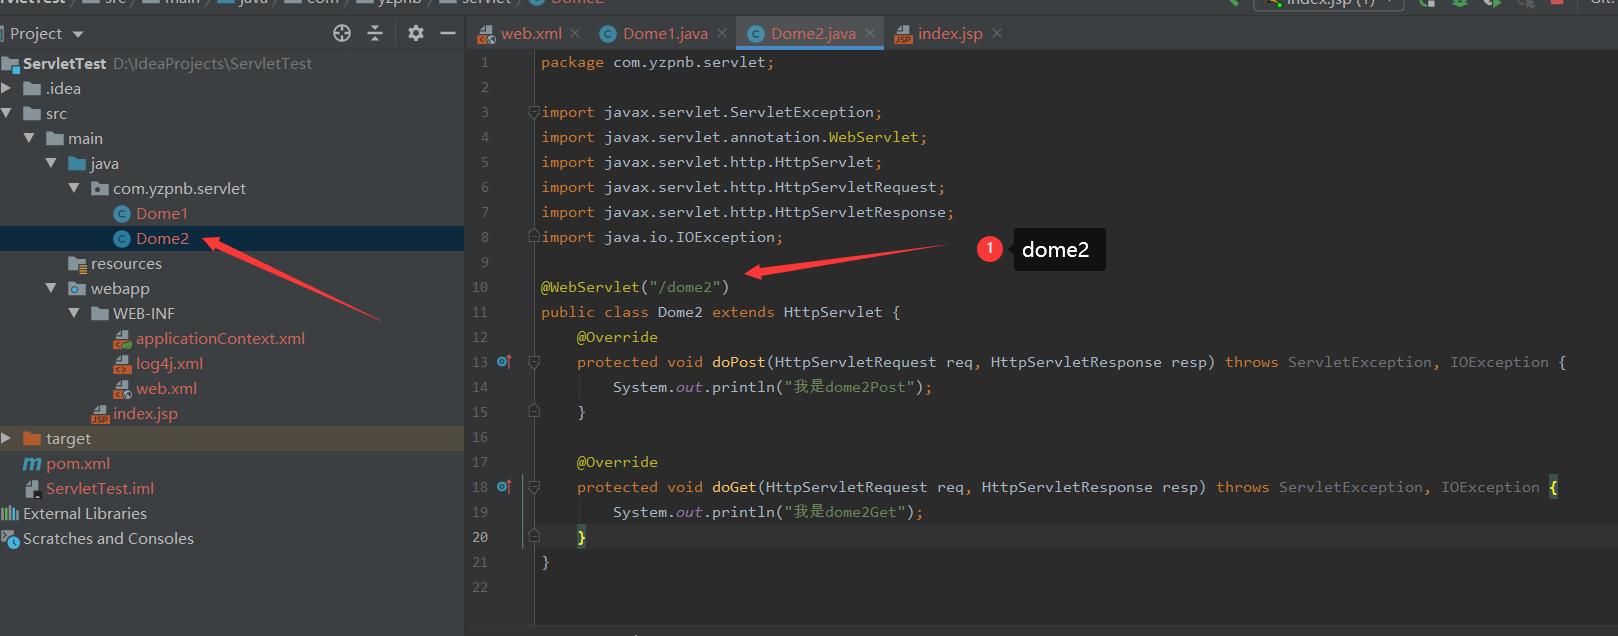Viewport: 1618px width, 636px height.
Task: Fold the imports block at line 3
Action: [x=534, y=112]
